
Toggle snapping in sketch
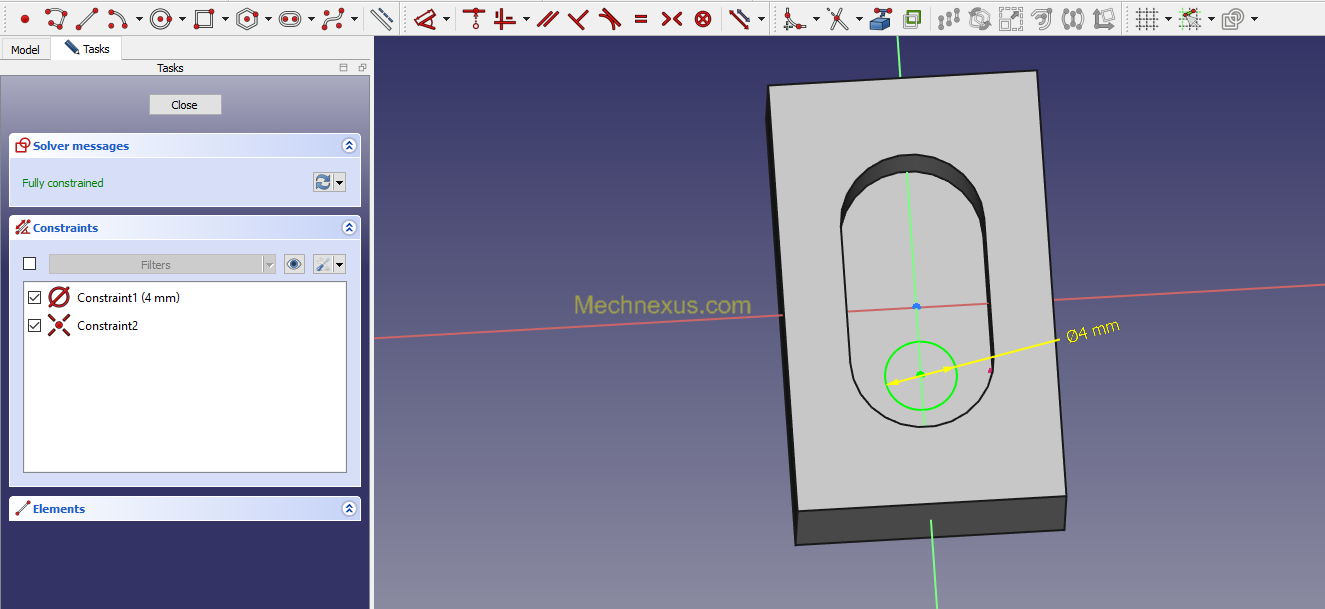[x=1190, y=18]
